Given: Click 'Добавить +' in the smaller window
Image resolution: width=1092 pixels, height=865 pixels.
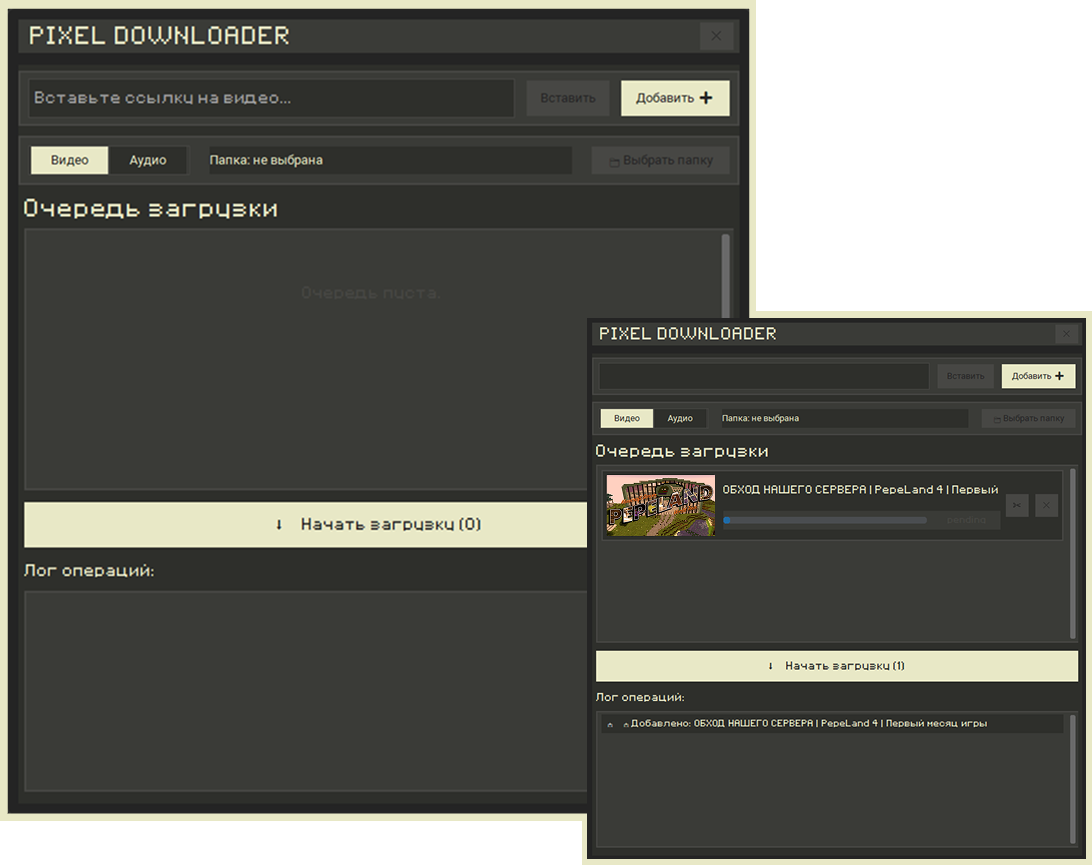Looking at the screenshot, I should (1038, 376).
